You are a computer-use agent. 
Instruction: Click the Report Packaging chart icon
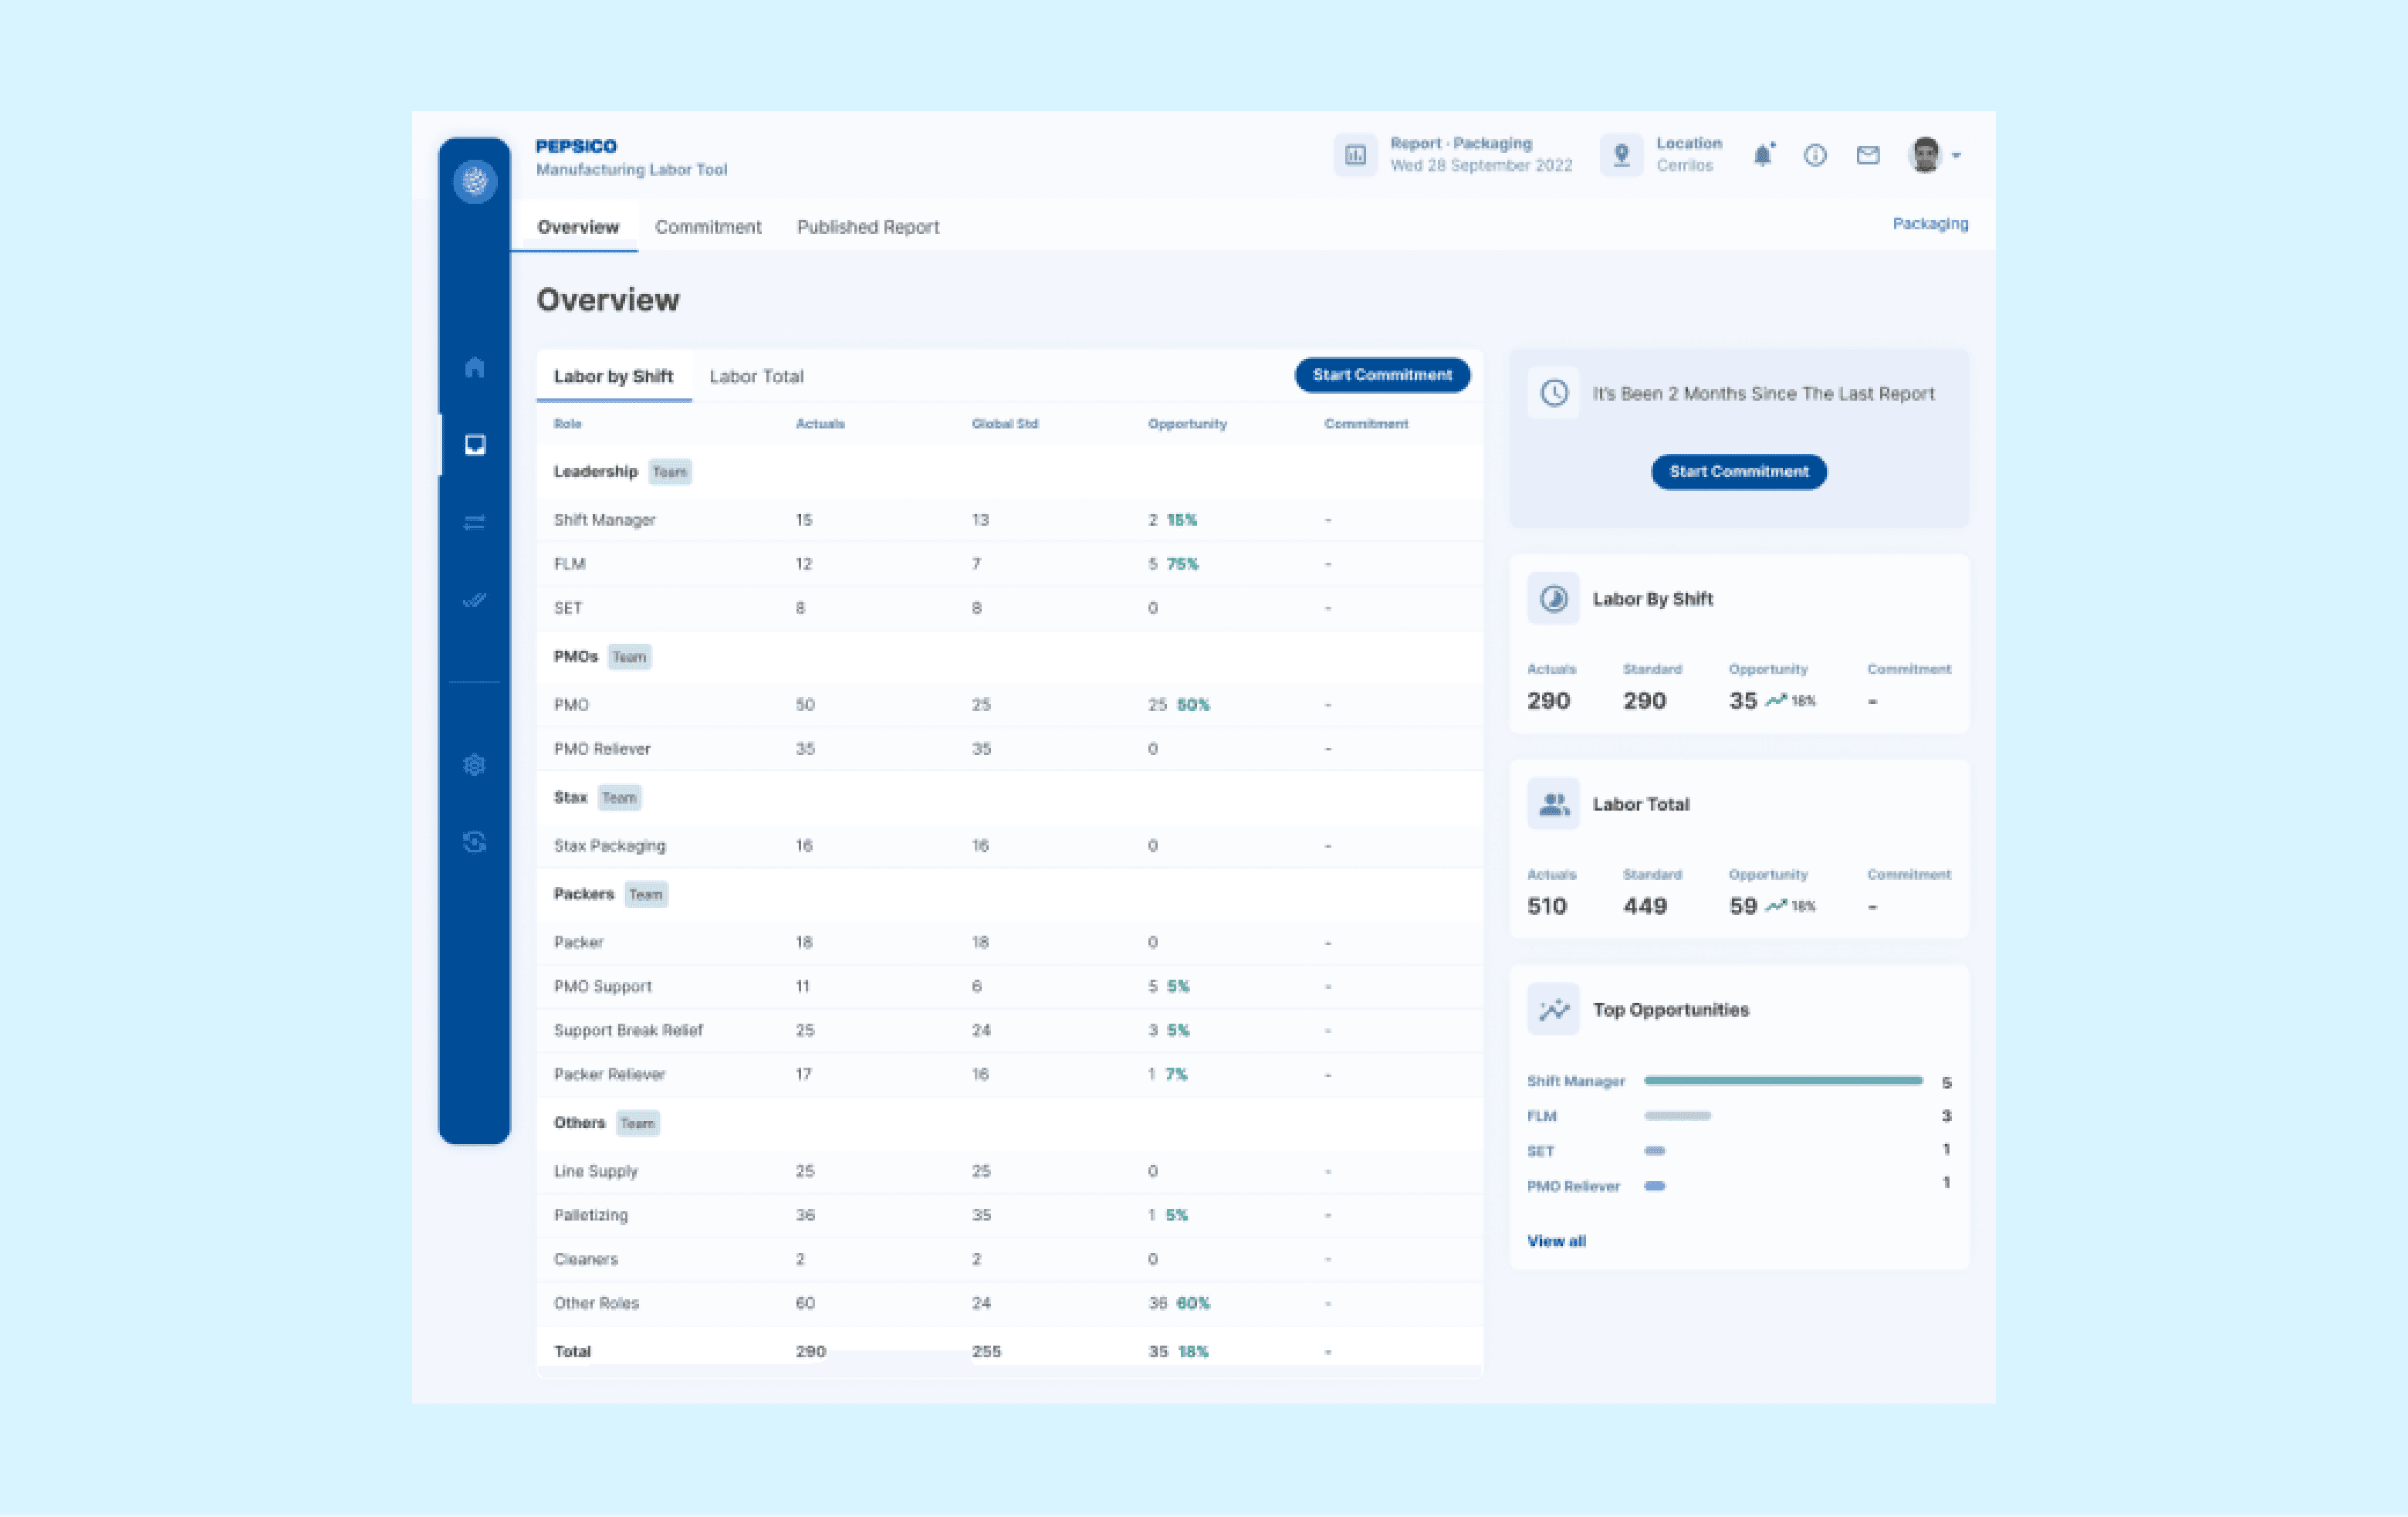coord(1355,155)
